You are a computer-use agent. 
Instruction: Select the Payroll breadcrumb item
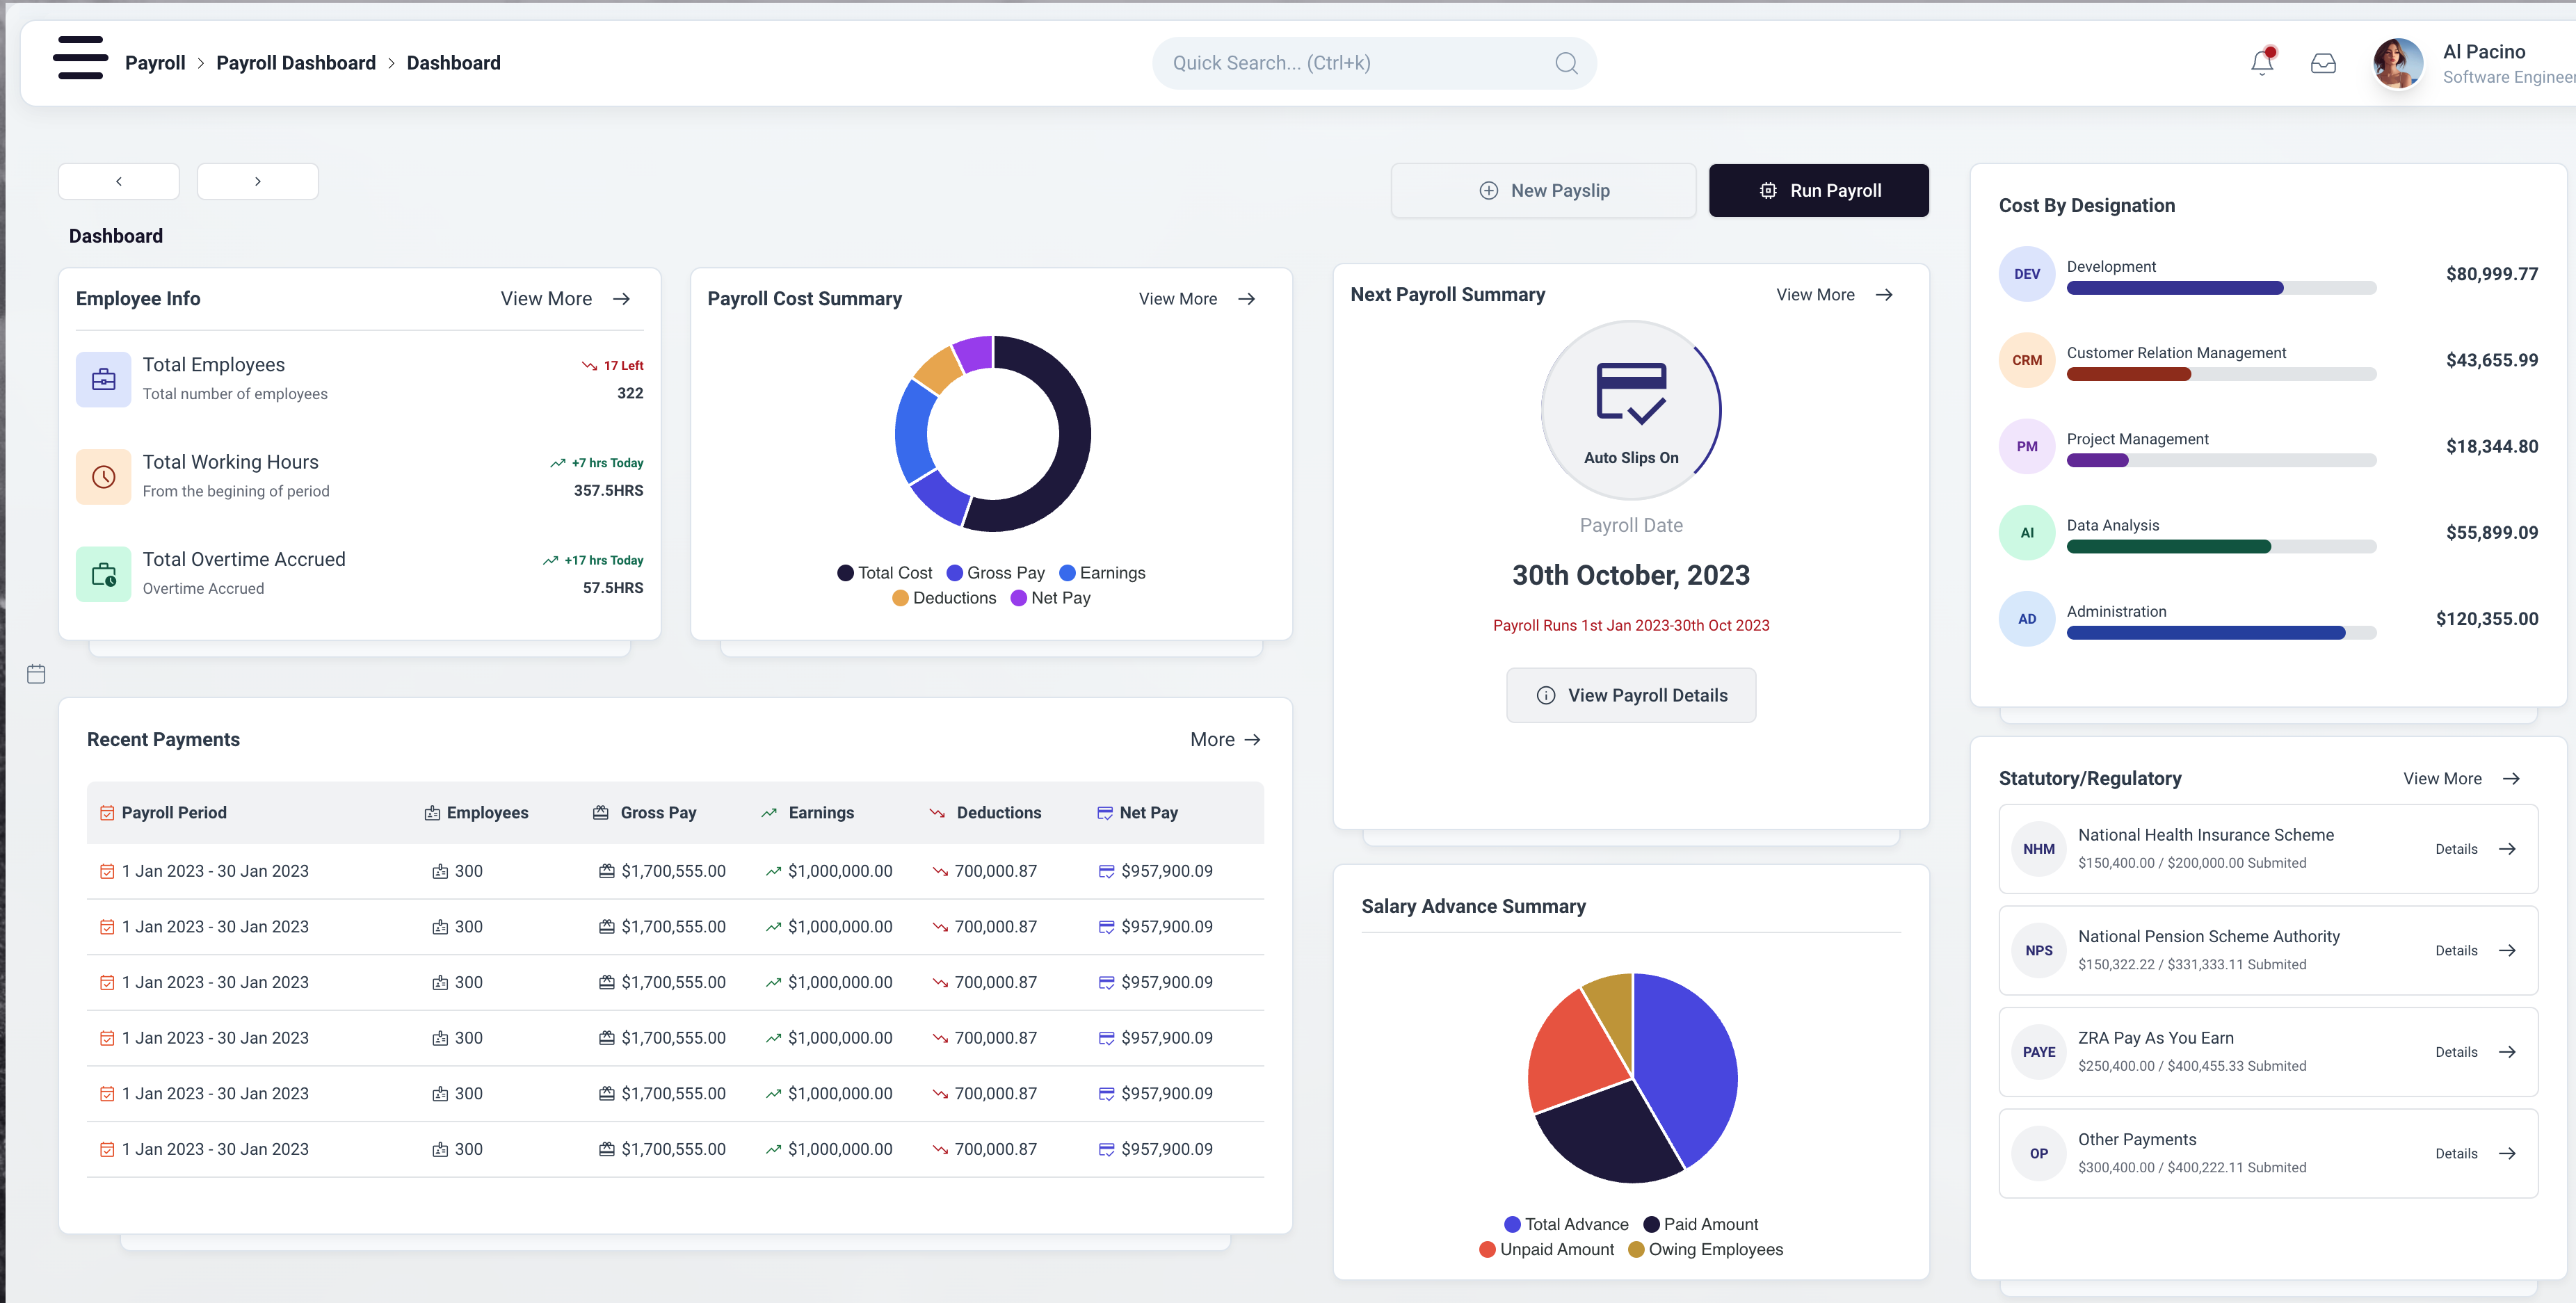click(x=155, y=63)
